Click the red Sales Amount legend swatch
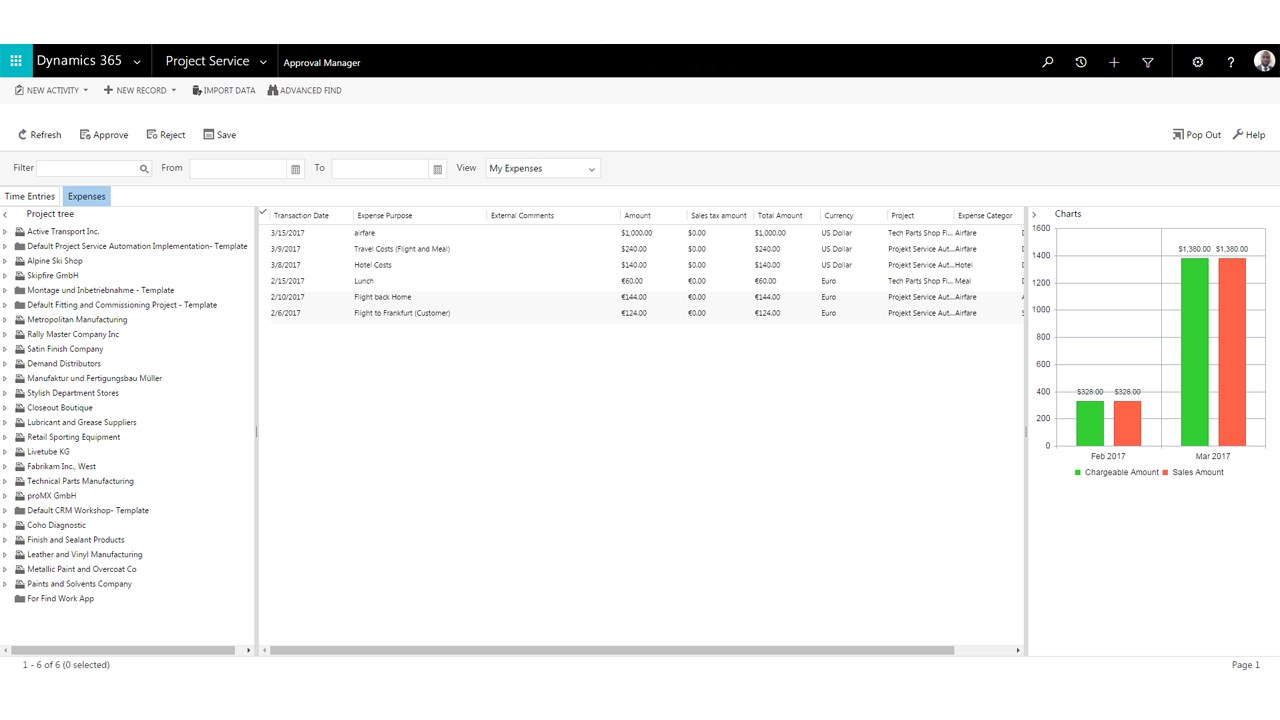Viewport: 1280px width, 720px height. [1165, 473]
